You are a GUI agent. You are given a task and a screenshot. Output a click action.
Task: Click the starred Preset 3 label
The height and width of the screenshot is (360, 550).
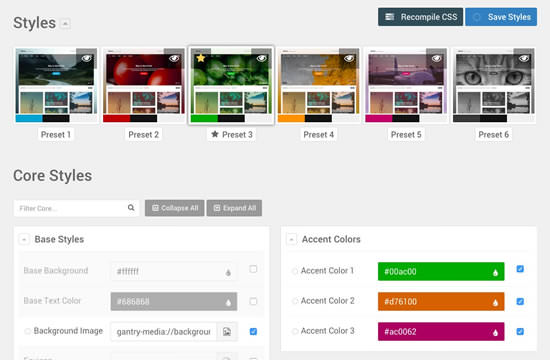click(x=232, y=134)
